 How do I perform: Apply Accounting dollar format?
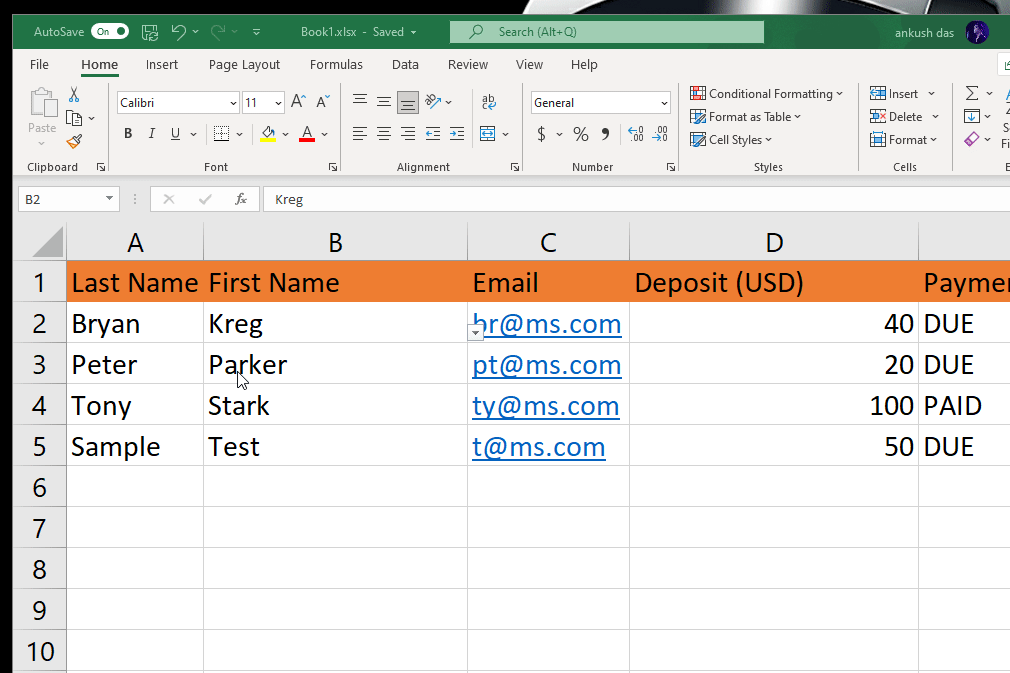pyautogui.click(x=542, y=134)
